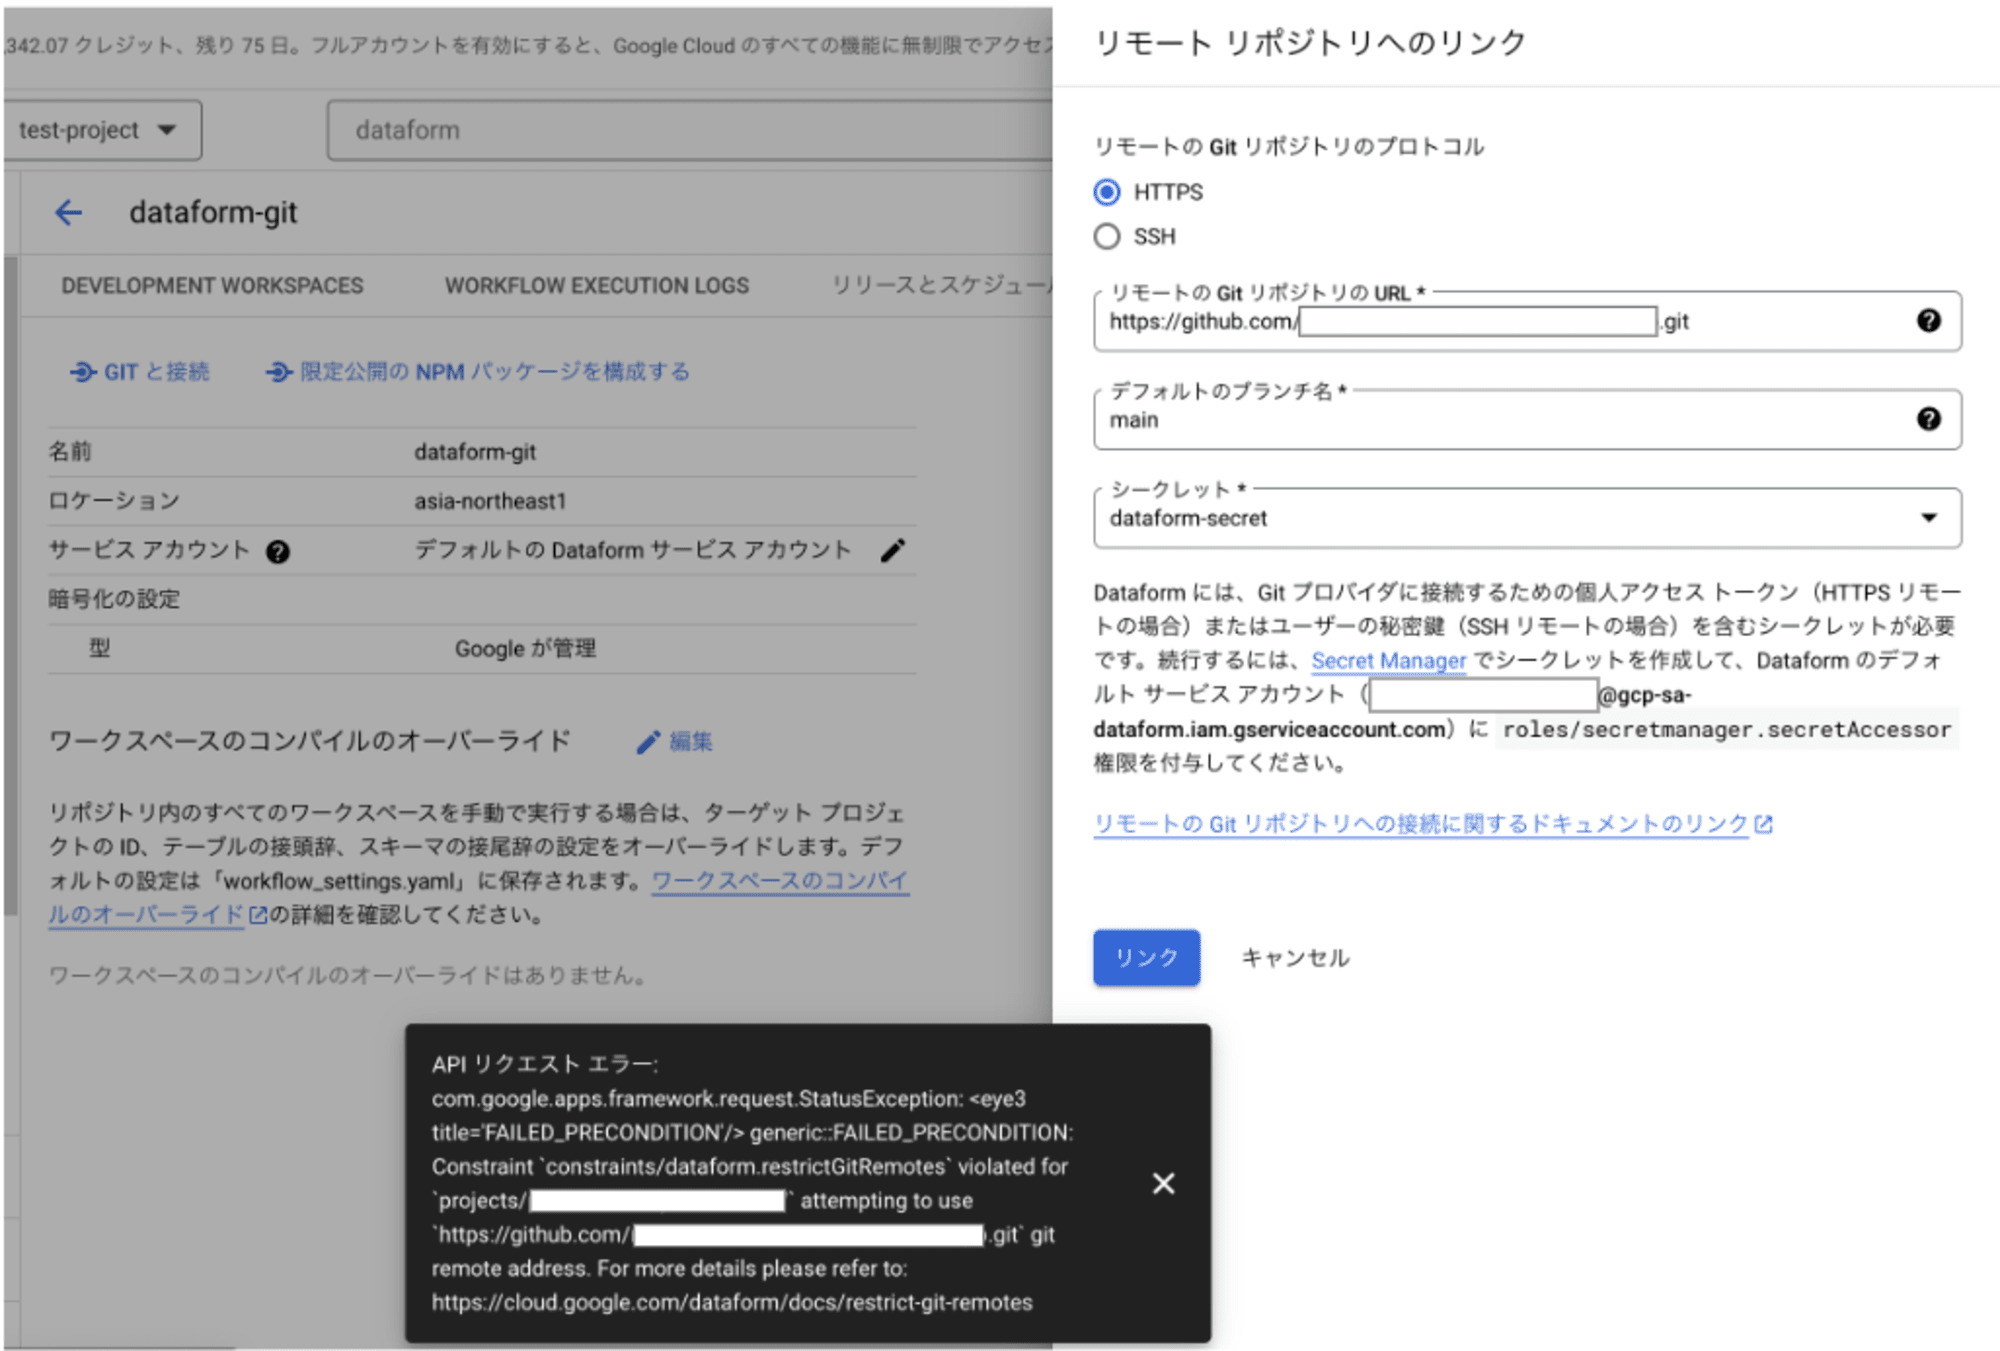The image size is (2000, 1351).
Task: Click help icon in Git repository URL field
Action: pos(1928,321)
